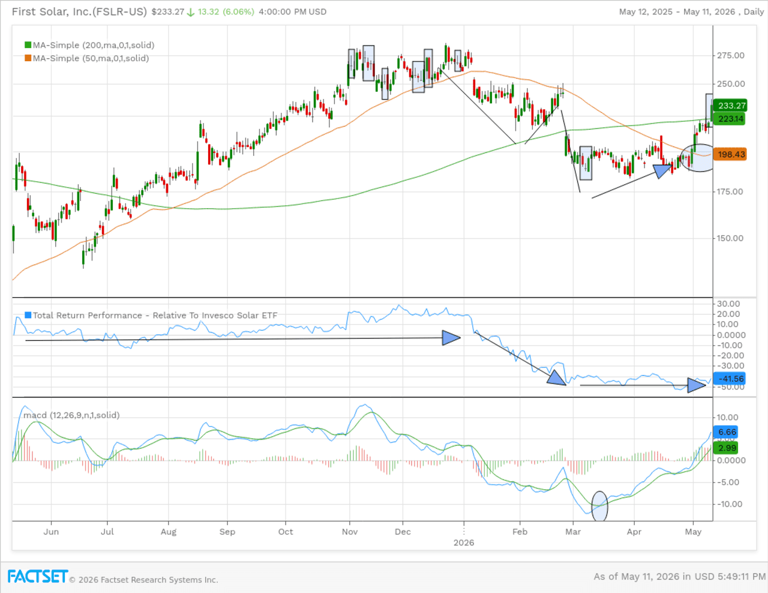Click the May 12, 2025 - May 11, 2026 date range
This screenshot has height=593, width=768.
pyautogui.click(x=677, y=12)
